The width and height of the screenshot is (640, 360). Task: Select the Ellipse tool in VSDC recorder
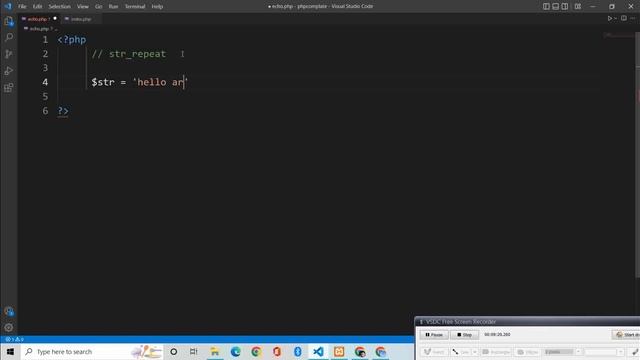(x=527, y=352)
